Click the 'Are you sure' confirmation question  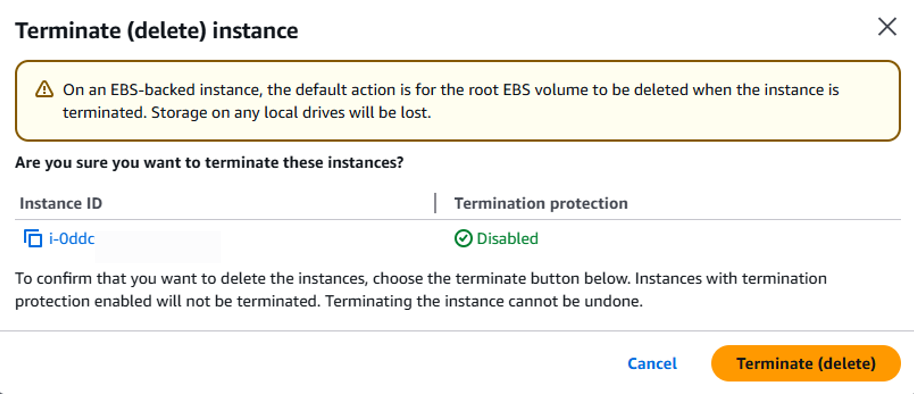(x=209, y=163)
